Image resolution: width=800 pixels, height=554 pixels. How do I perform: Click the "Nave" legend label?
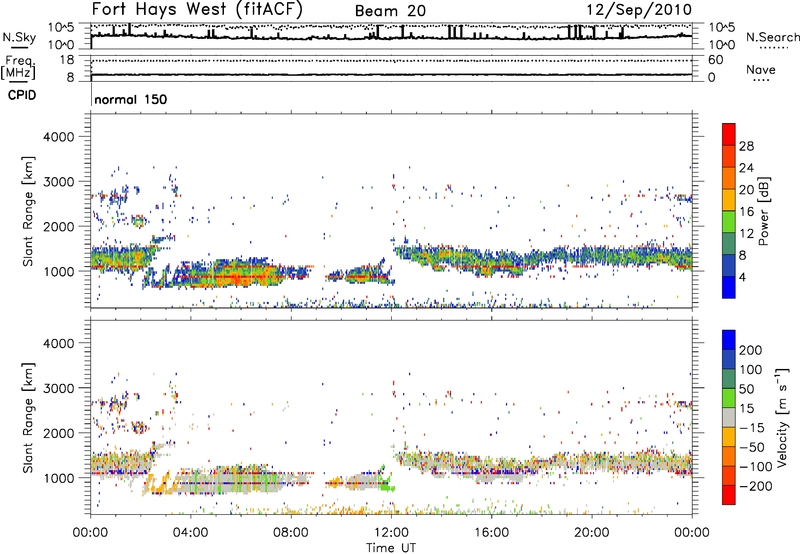click(x=761, y=70)
